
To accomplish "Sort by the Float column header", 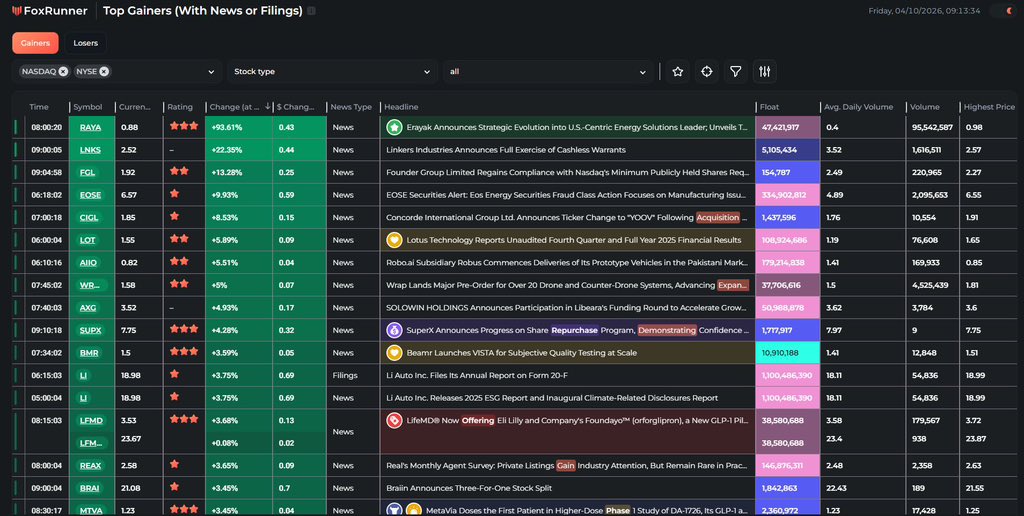I will click(x=769, y=107).
